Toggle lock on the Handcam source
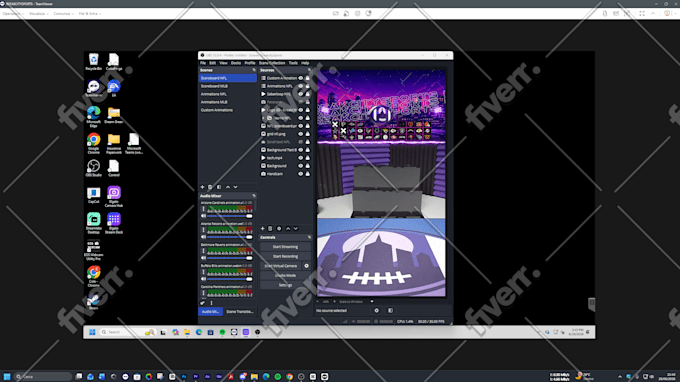The height and width of the screenshot is (382, 680). 307,174
